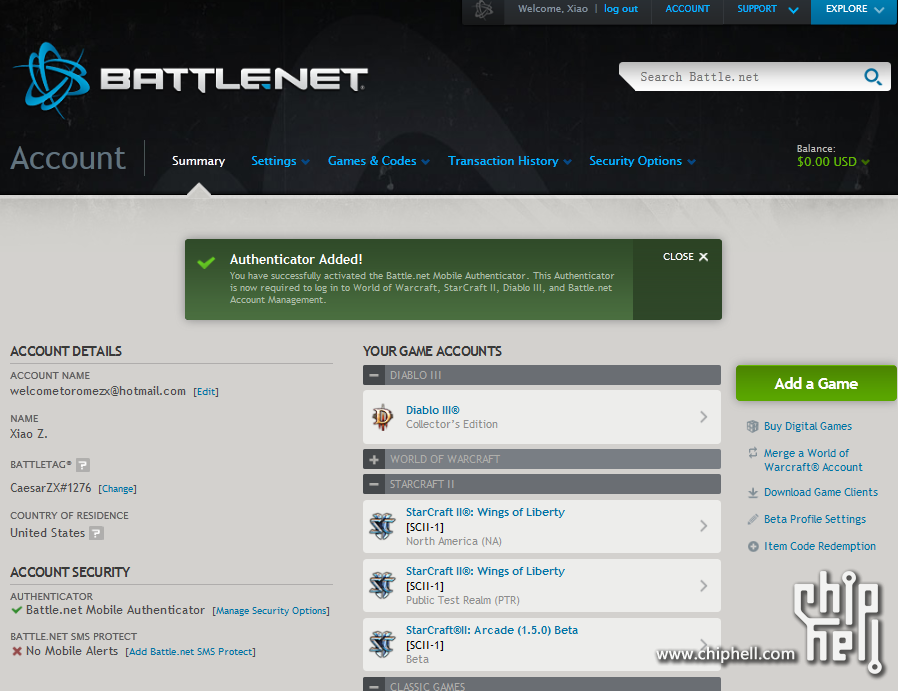The image size is (898, 691).
Task: Open StarCraft II Arcade (1.5.0) Beta link
Action: 492,630
